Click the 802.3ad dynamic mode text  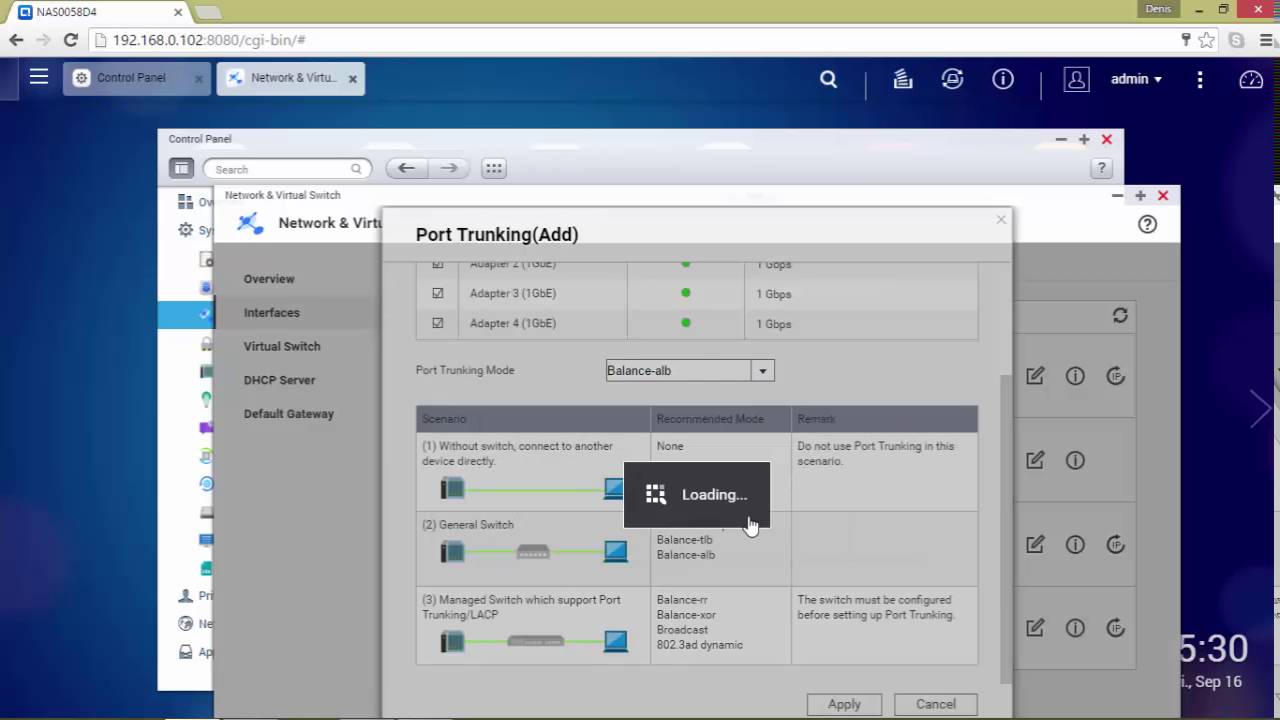700,645
